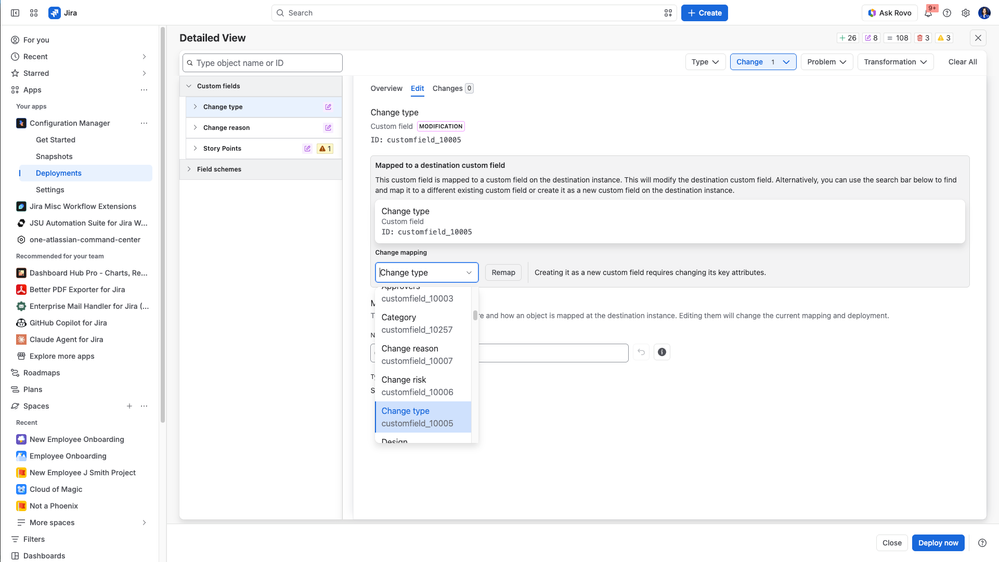Select Change risk option in dropdown list
Viewport: 999px width, 562px height.
(423, 385)
